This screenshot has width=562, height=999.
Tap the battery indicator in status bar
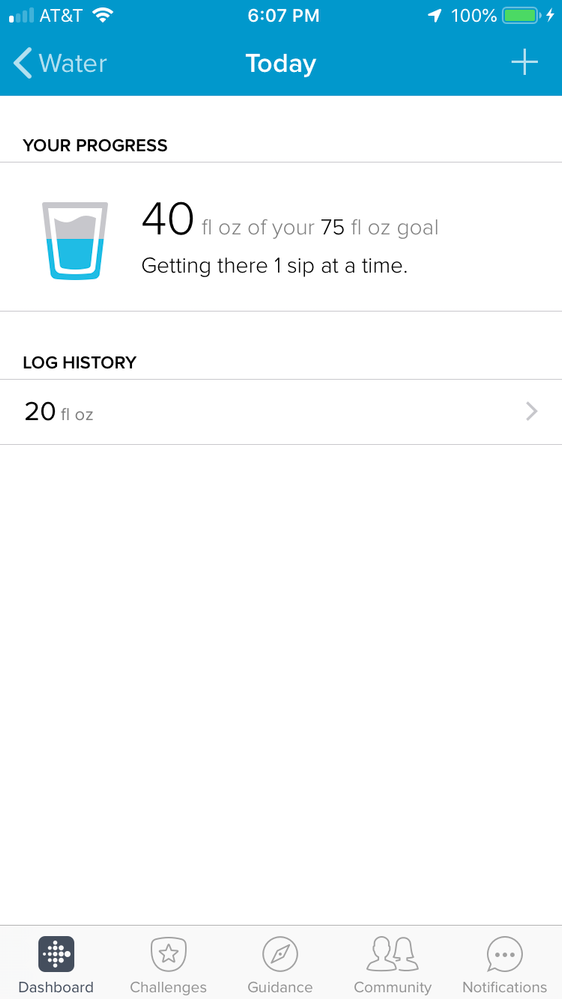(x=522, y=15)
